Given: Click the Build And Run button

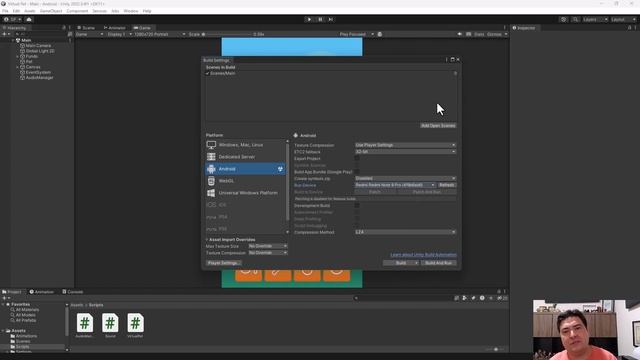Looking at the screenshot, I should (438, 263).
